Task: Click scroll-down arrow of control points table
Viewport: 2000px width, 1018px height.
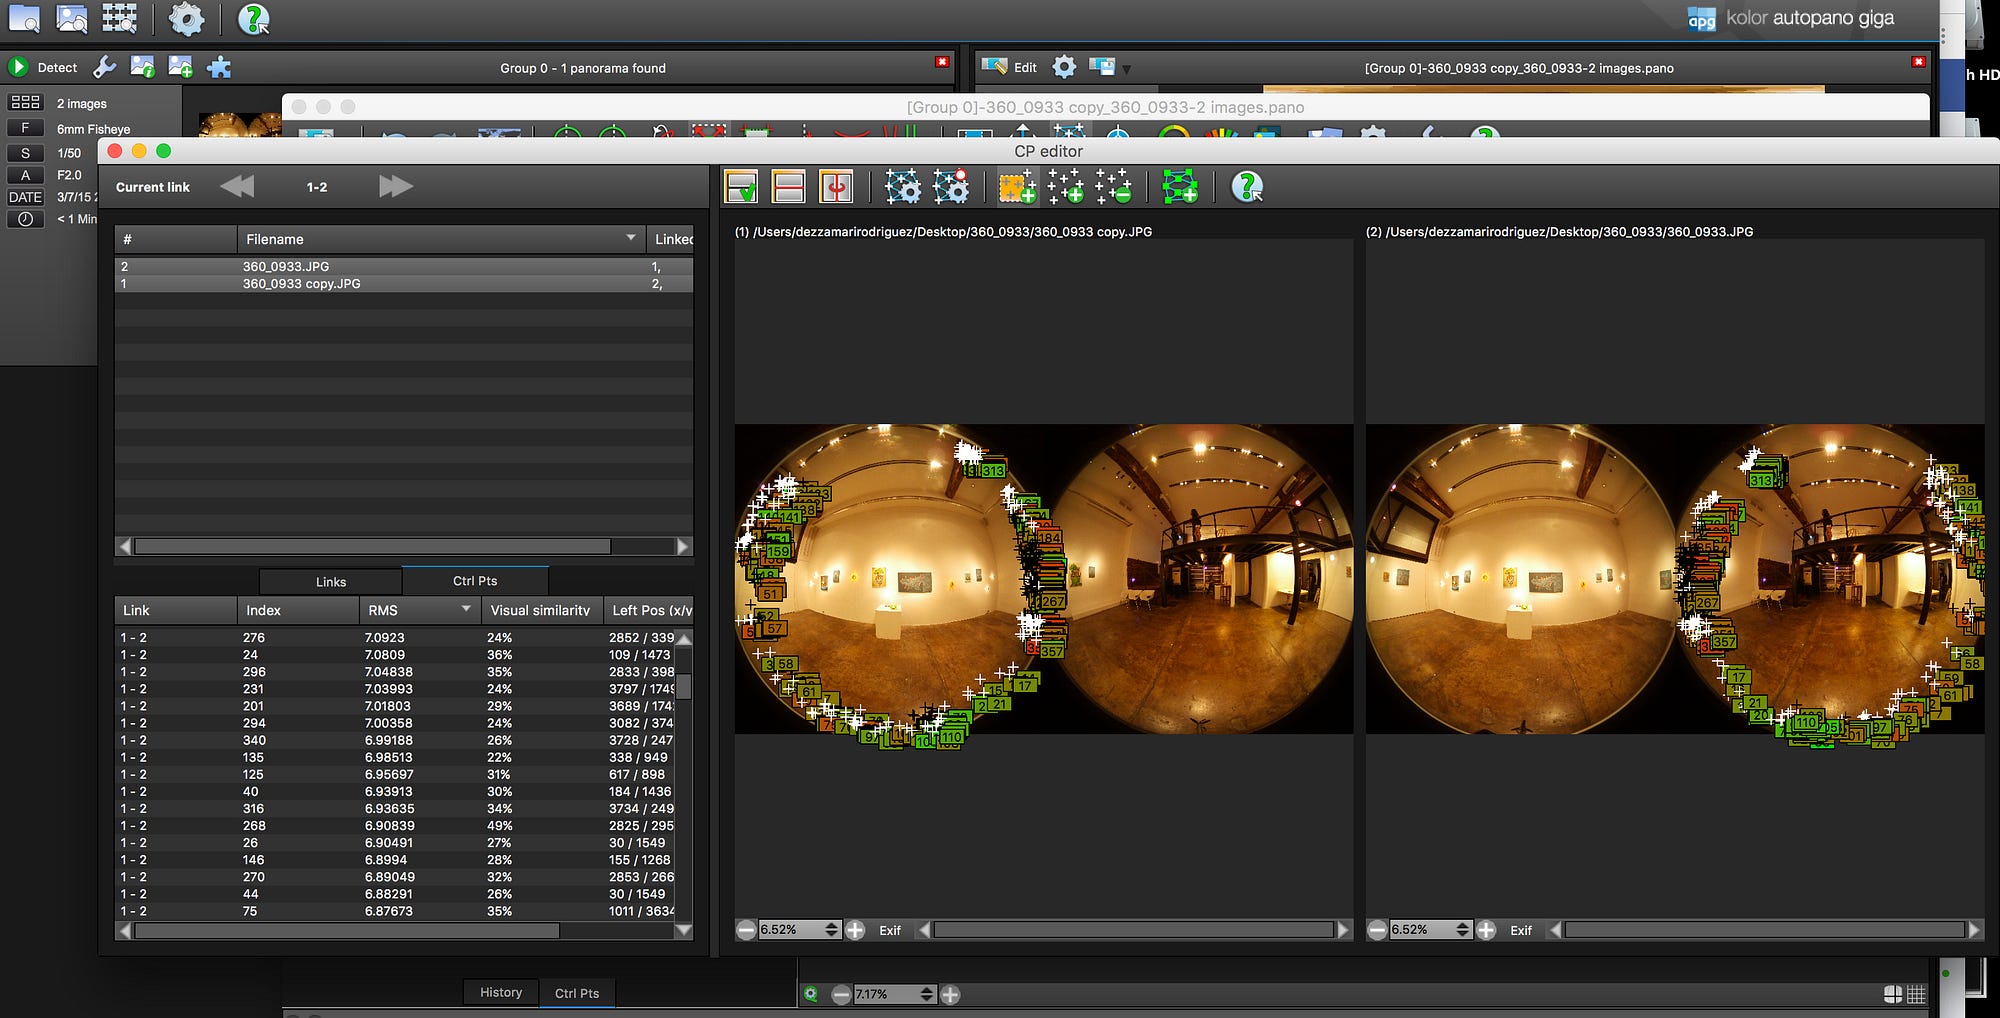Action: (x=684, y=930)
